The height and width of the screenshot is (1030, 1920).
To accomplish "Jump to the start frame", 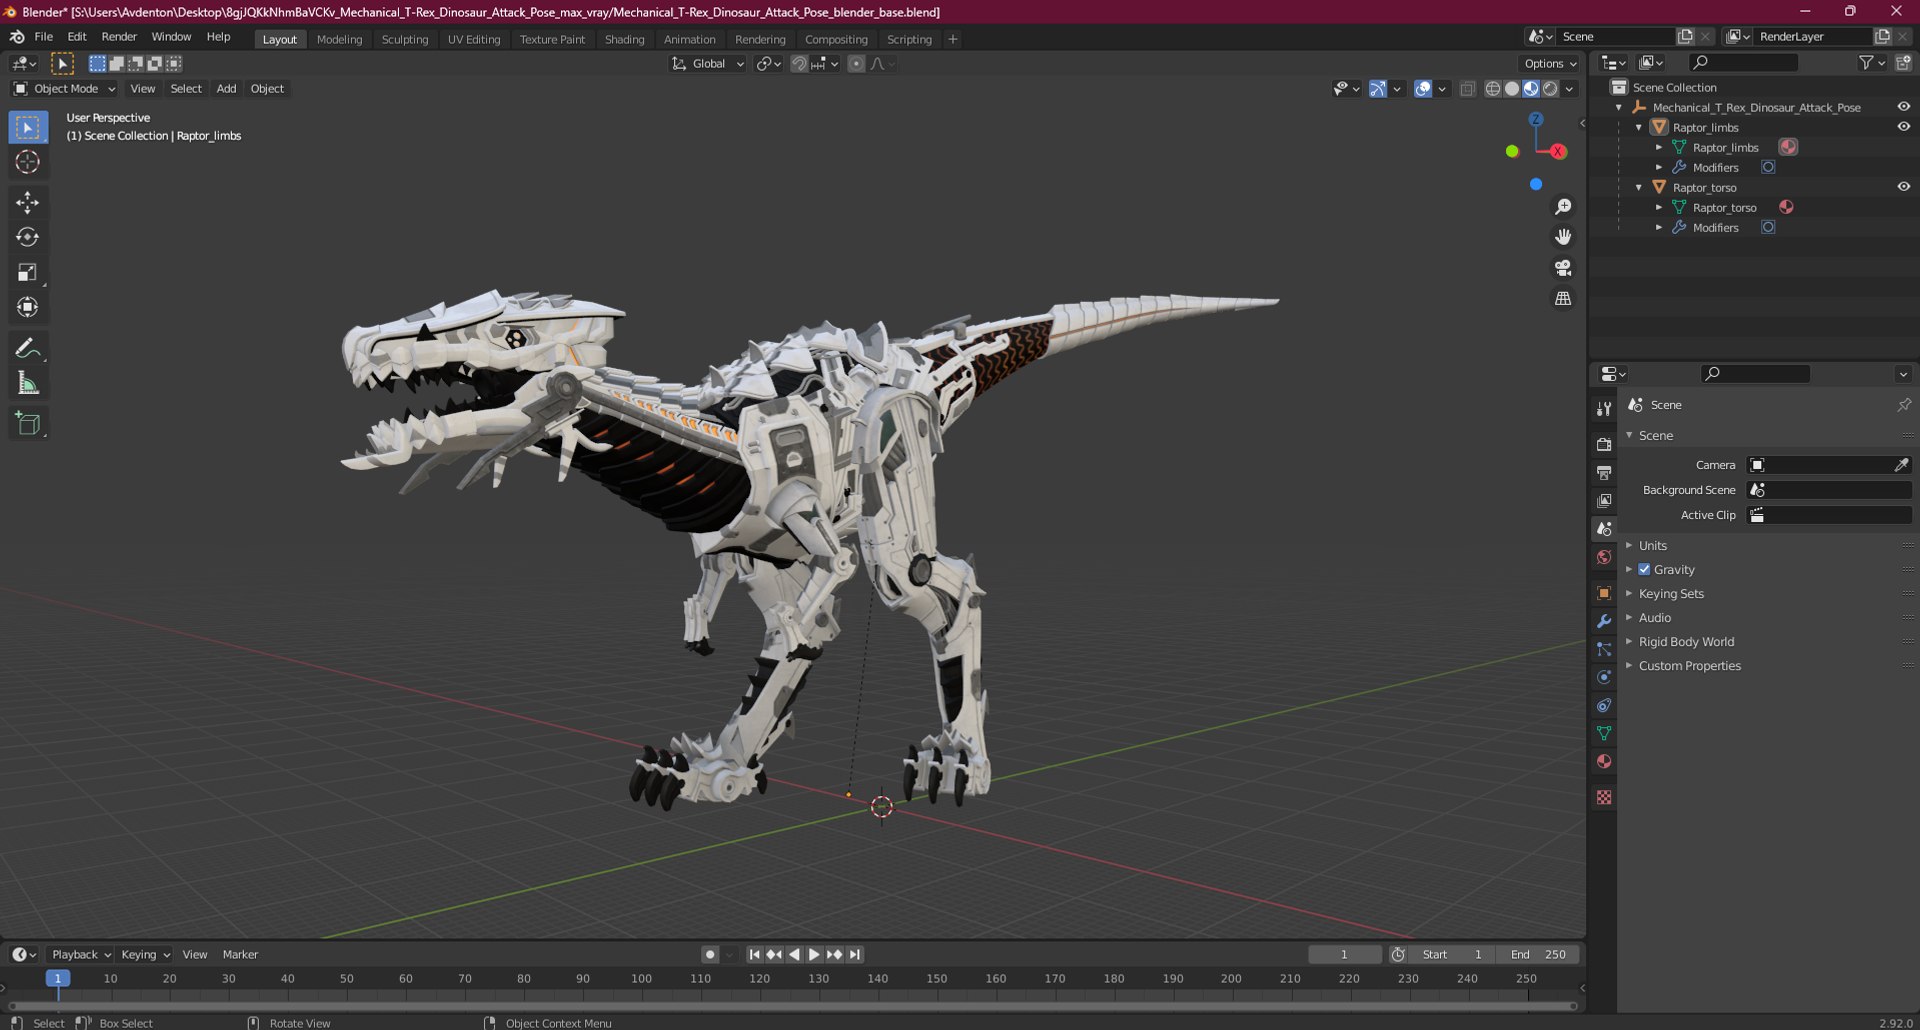I will pyautogui.click(x=754, y=954).
